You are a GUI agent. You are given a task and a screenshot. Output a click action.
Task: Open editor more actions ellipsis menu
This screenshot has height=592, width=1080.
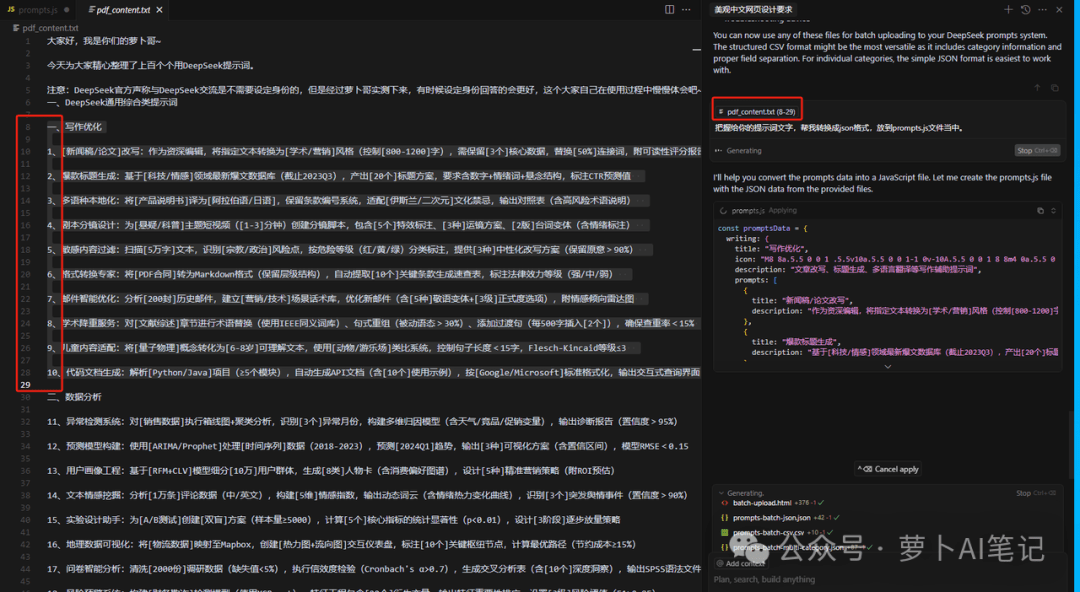click(x=686, y=10)
